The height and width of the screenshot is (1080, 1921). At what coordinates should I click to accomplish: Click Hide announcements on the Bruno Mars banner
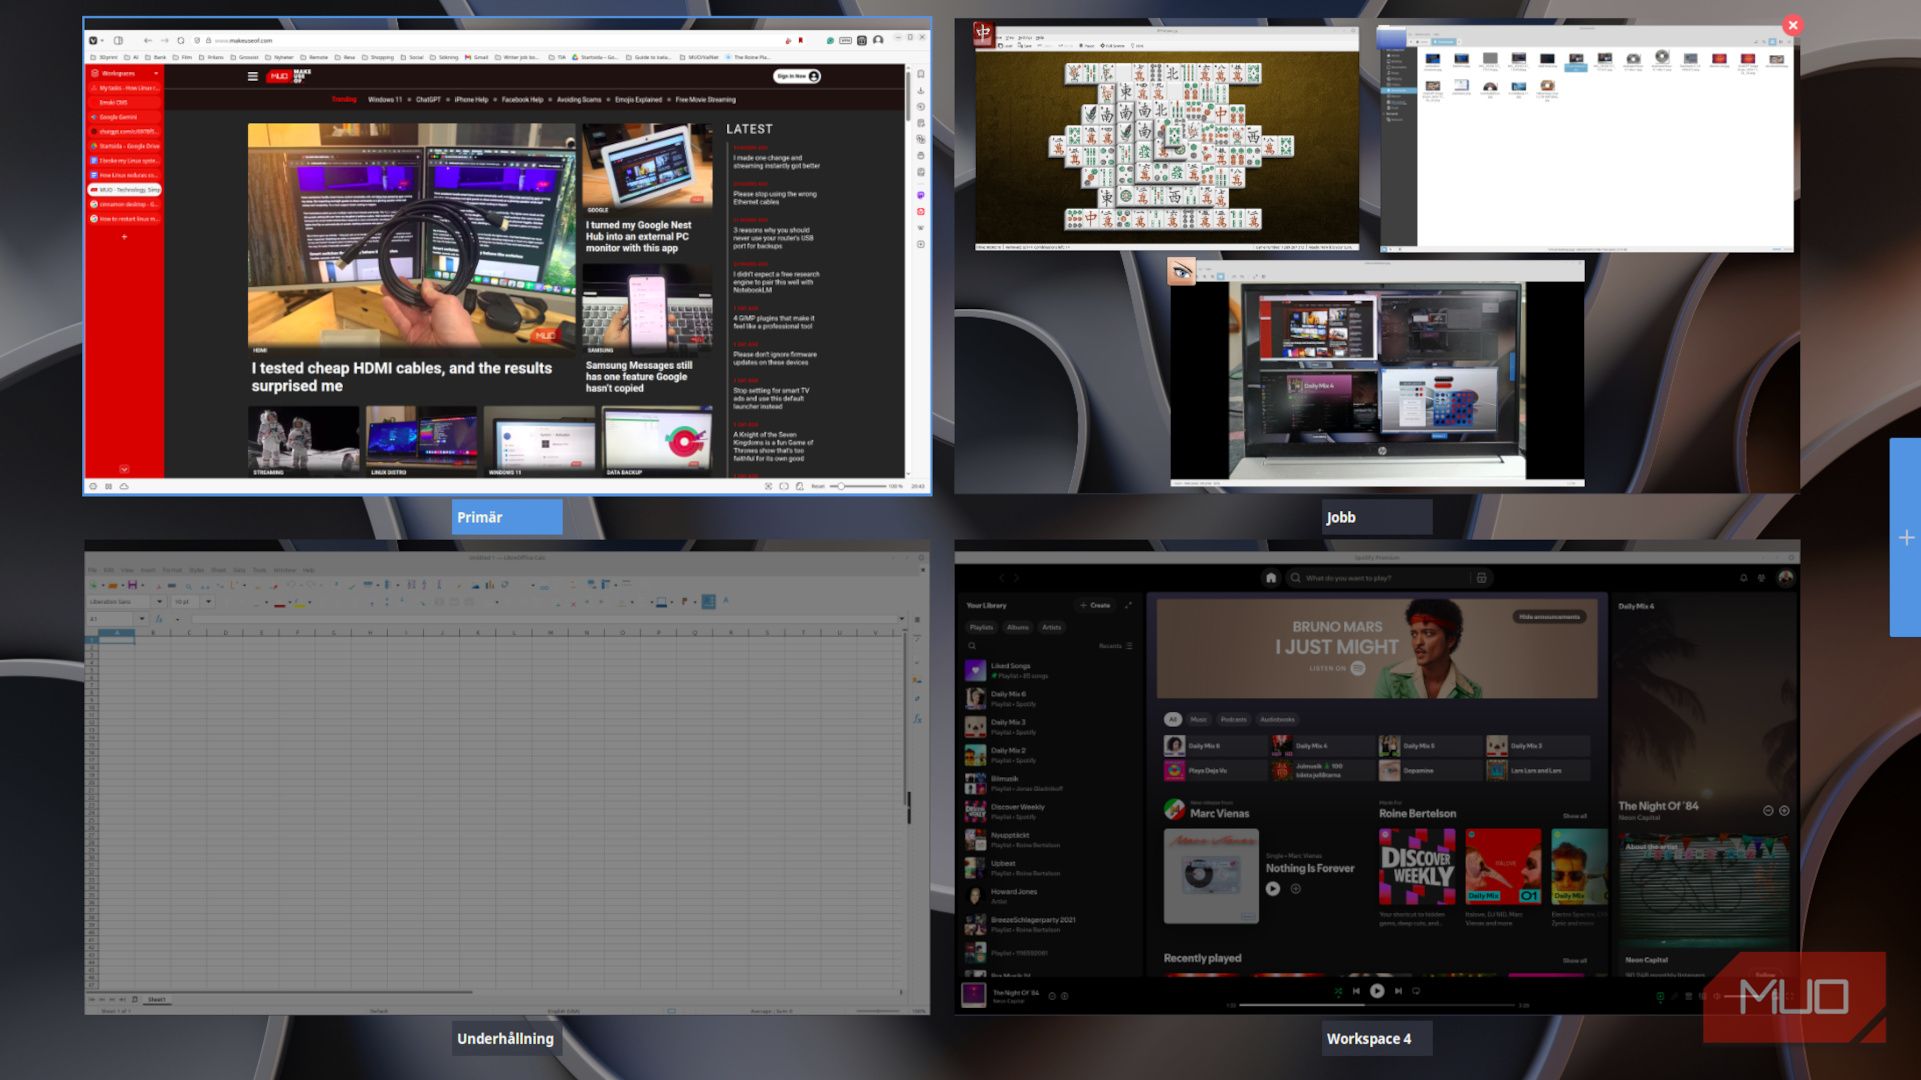pos(1549,617)
